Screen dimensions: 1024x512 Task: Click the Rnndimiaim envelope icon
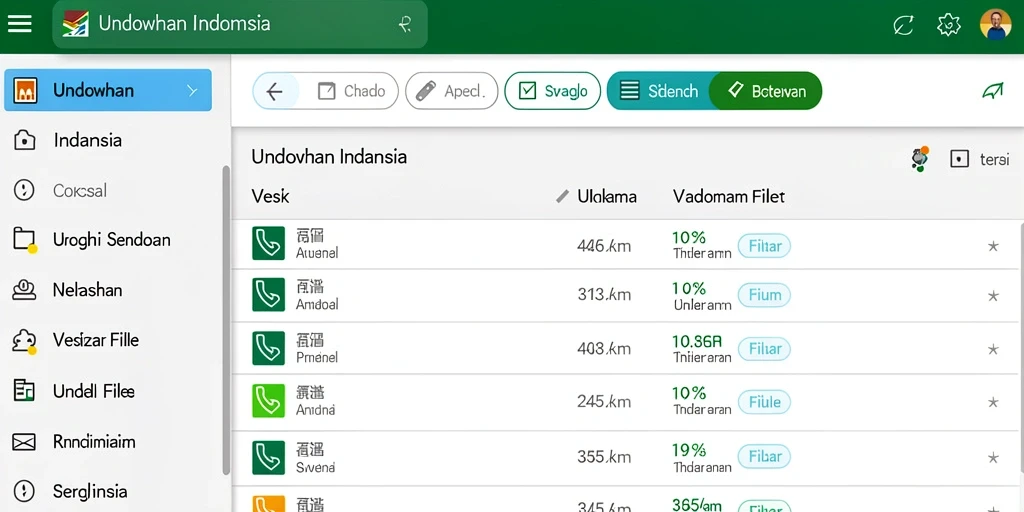coord(24,443)
